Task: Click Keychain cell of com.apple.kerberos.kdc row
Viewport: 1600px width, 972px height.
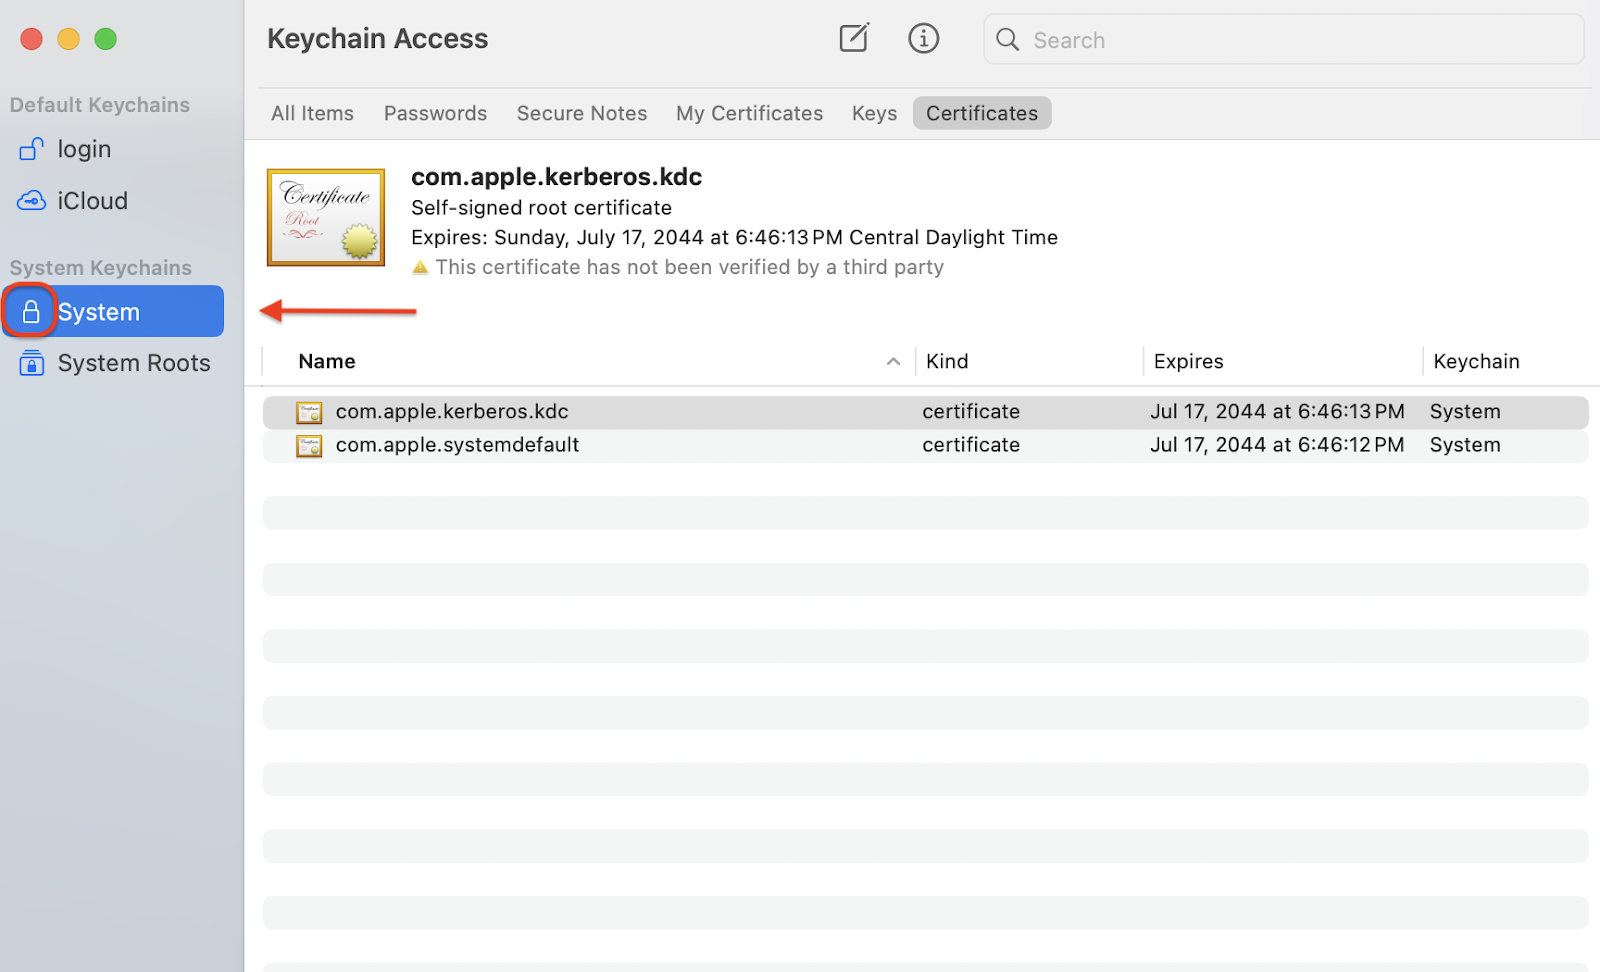Action: tap(1465, 411)
